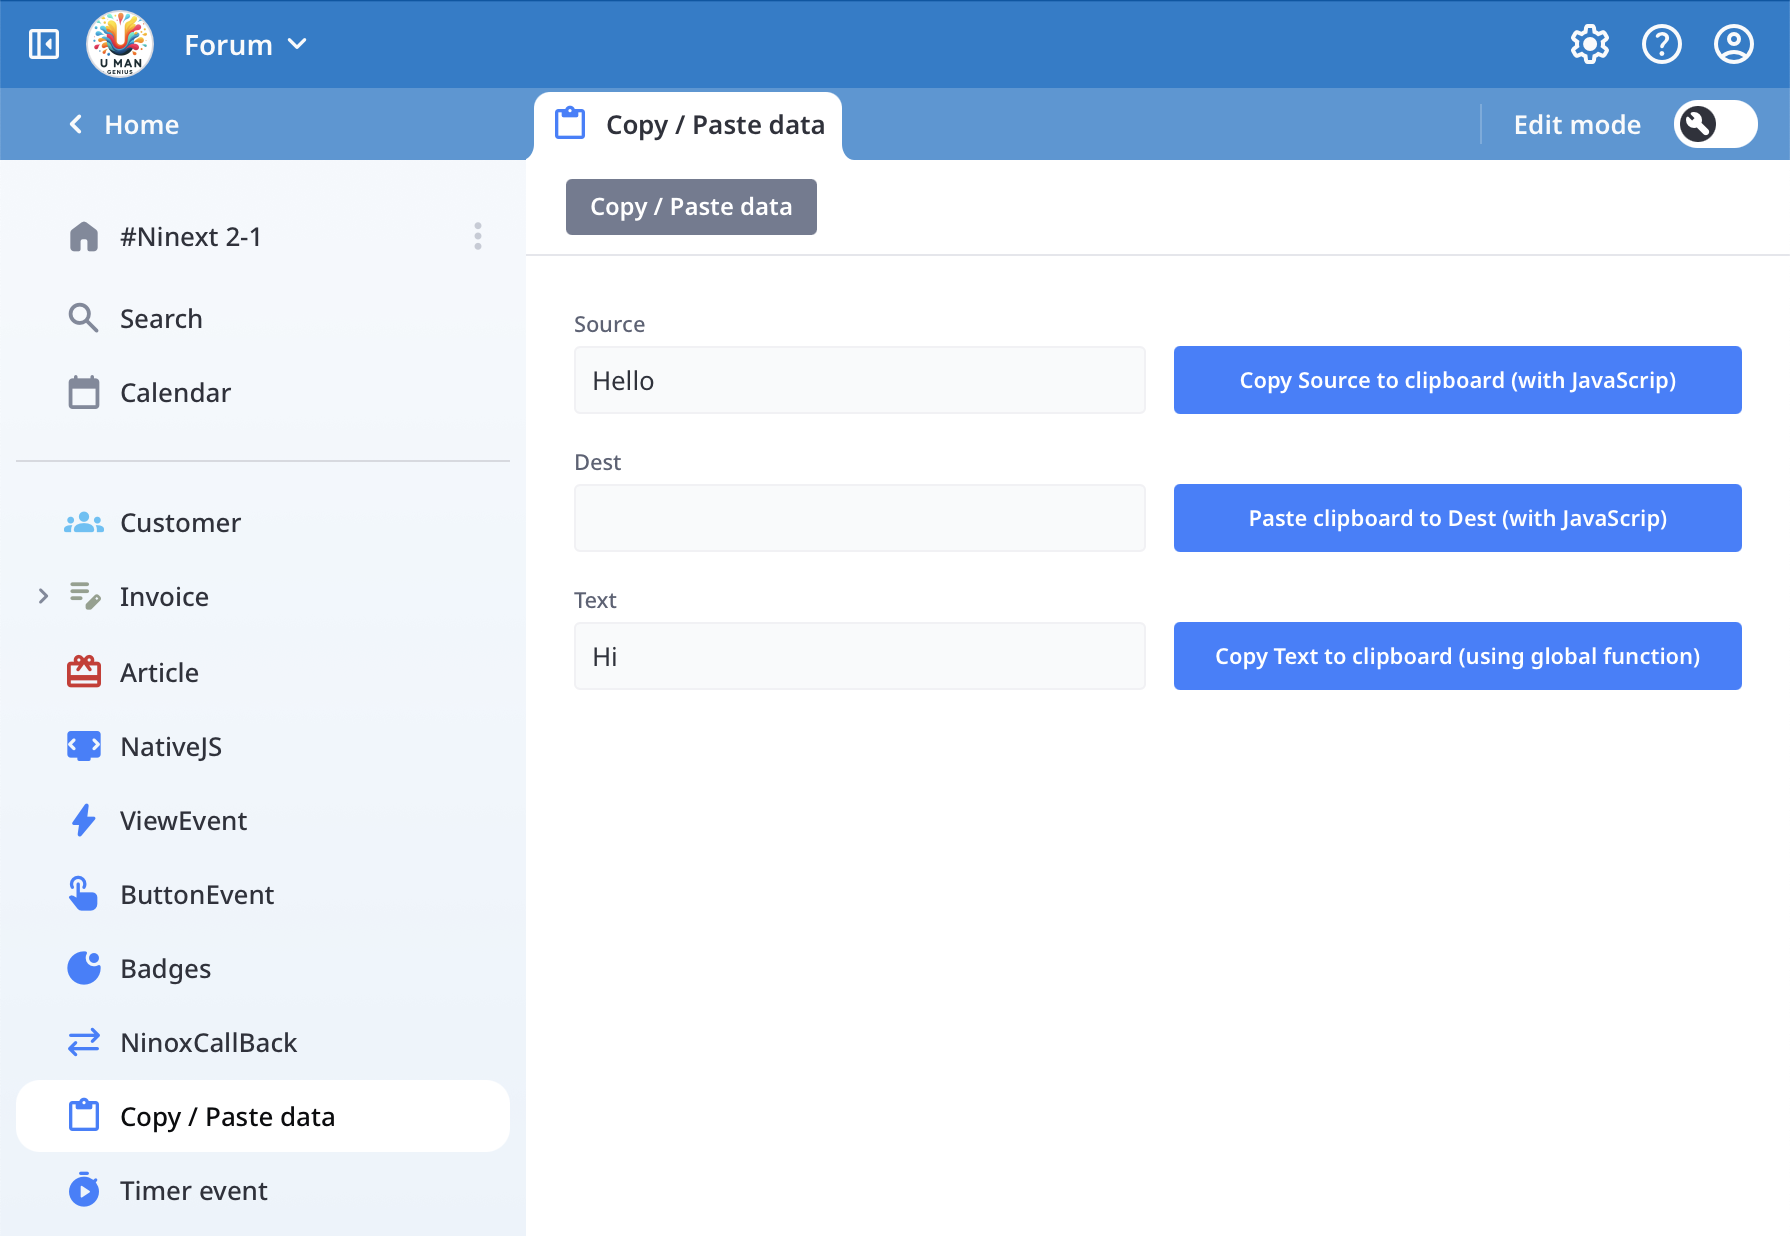Viewport: 1790px width, 1236px height.
Task: Click the Invoice list-pencil icon
Action: [85, 597]
